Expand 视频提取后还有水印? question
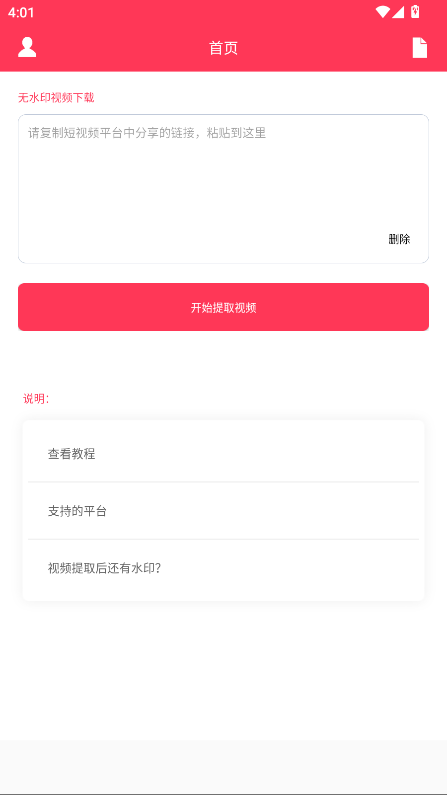 click(224, 568)
